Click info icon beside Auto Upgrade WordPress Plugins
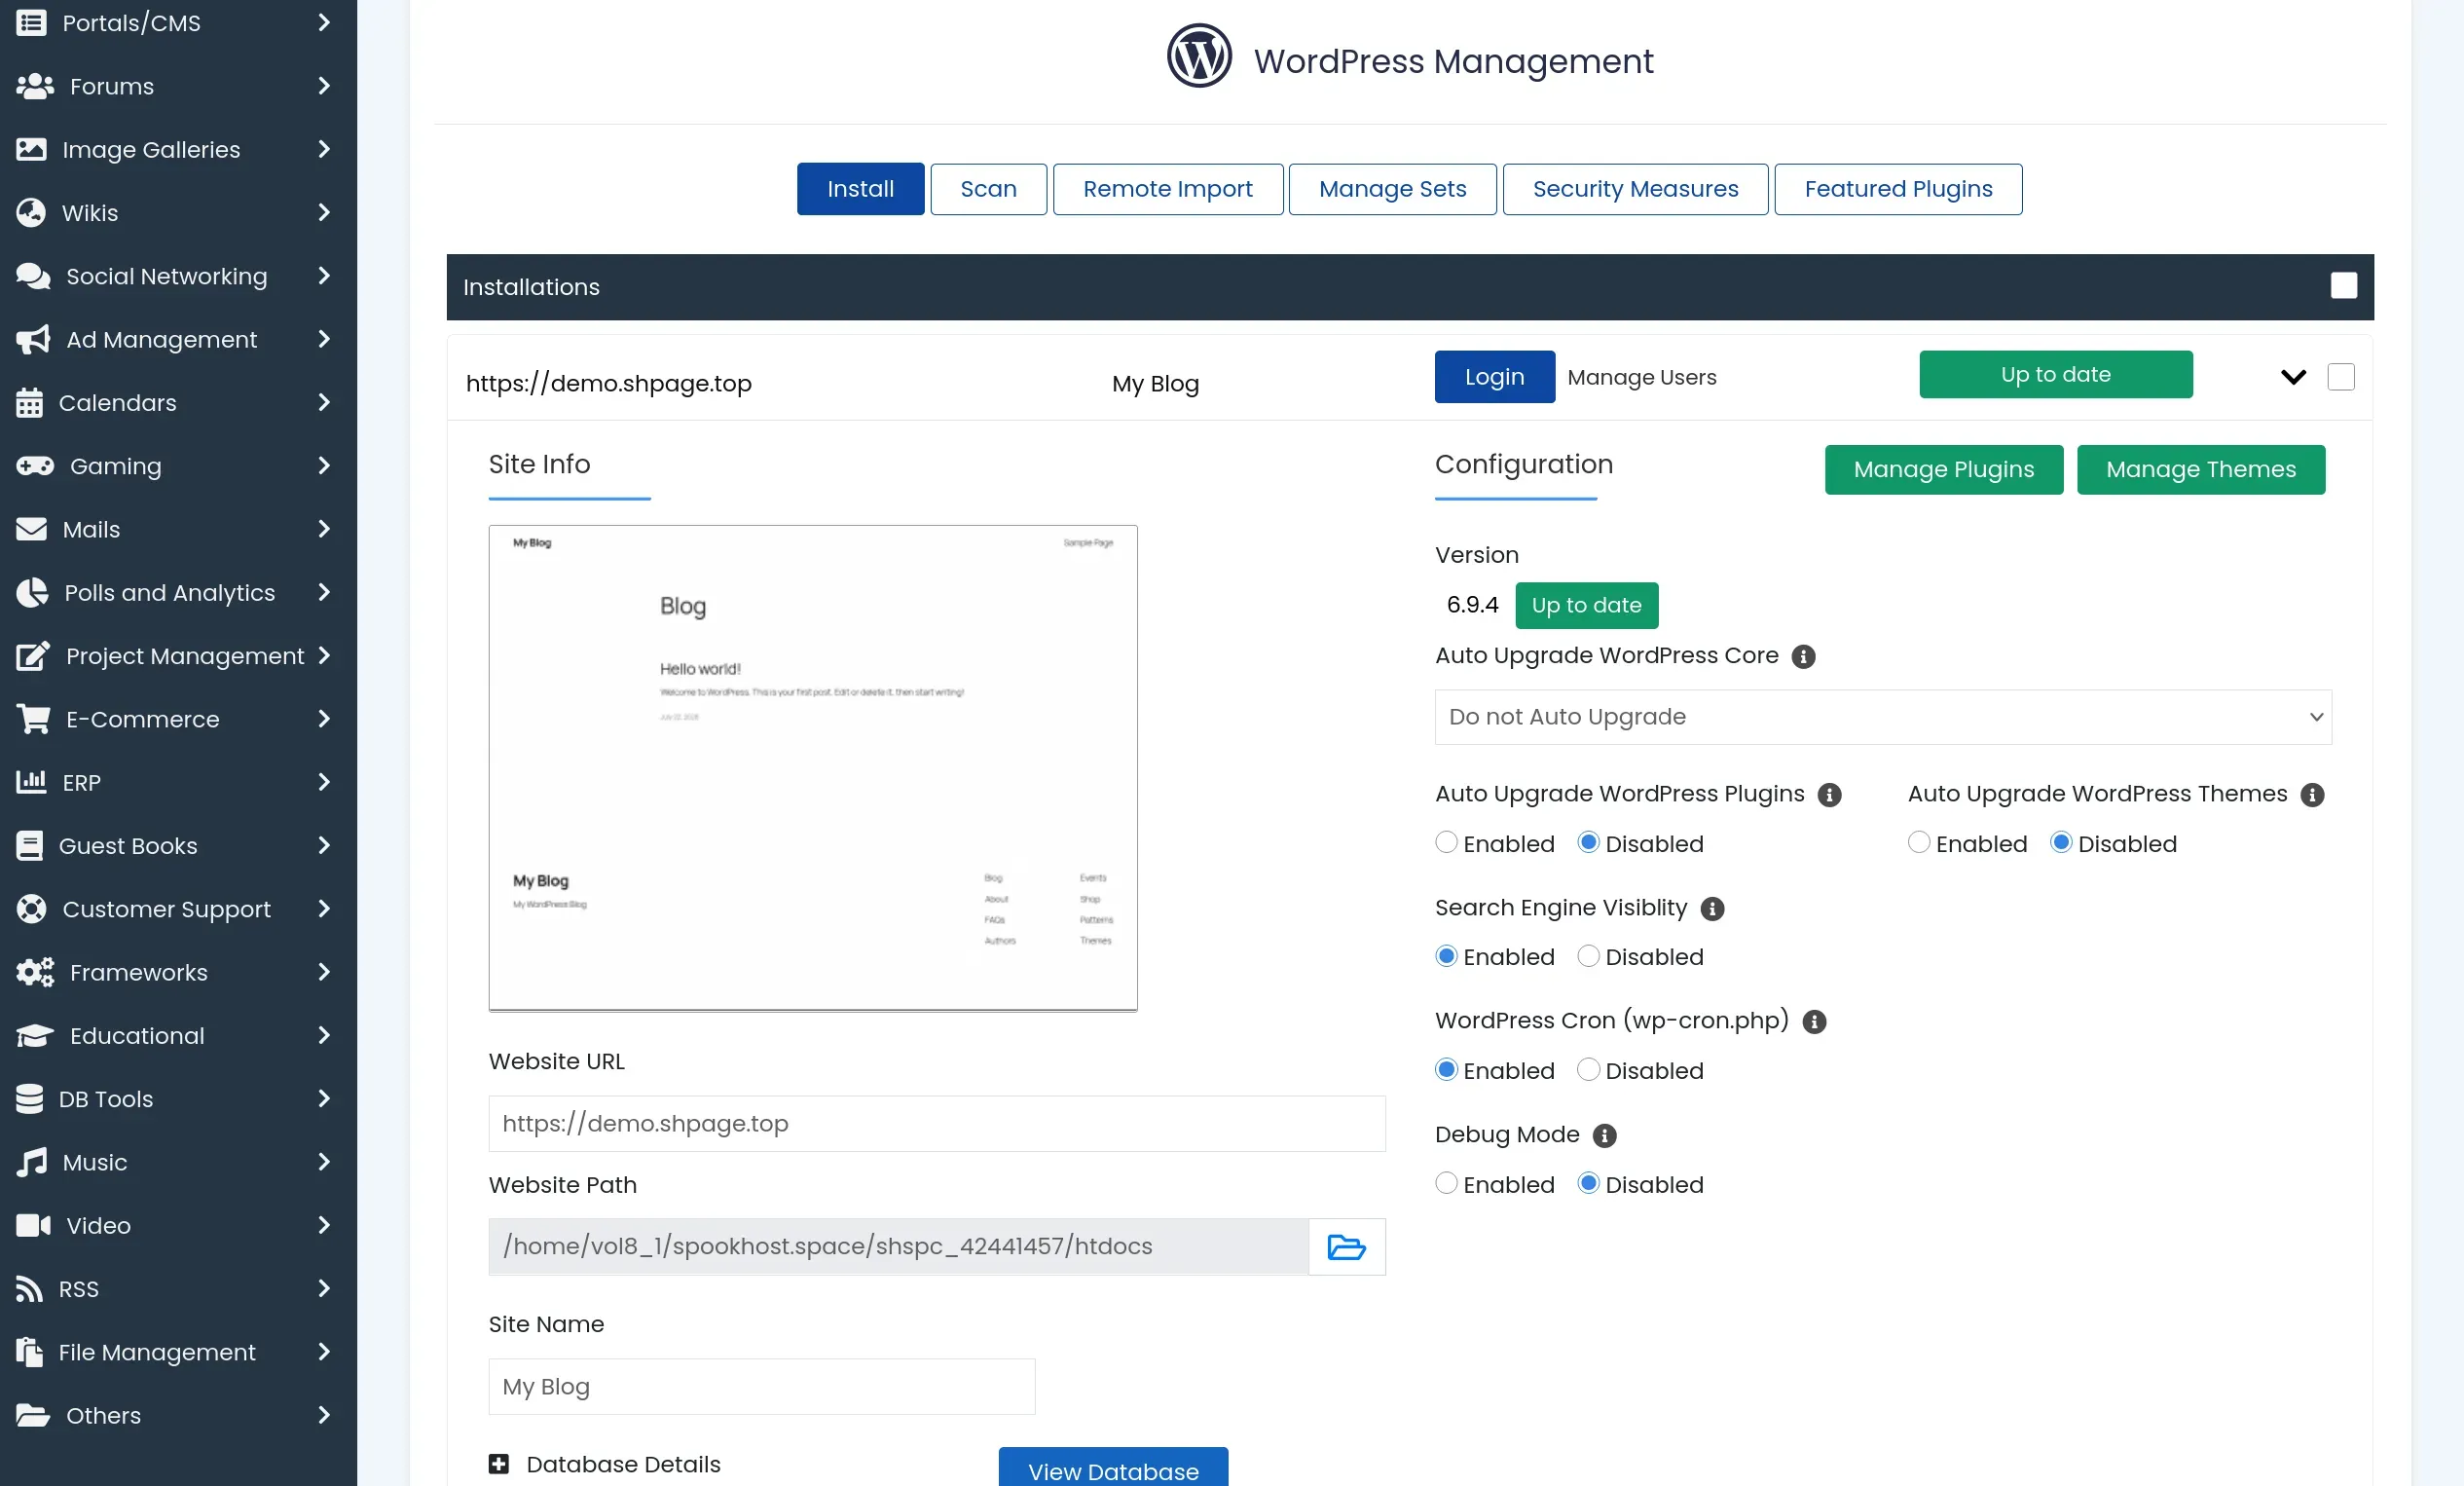Viewport: 2464px width, 1486px height. (x=1829, y=795)
